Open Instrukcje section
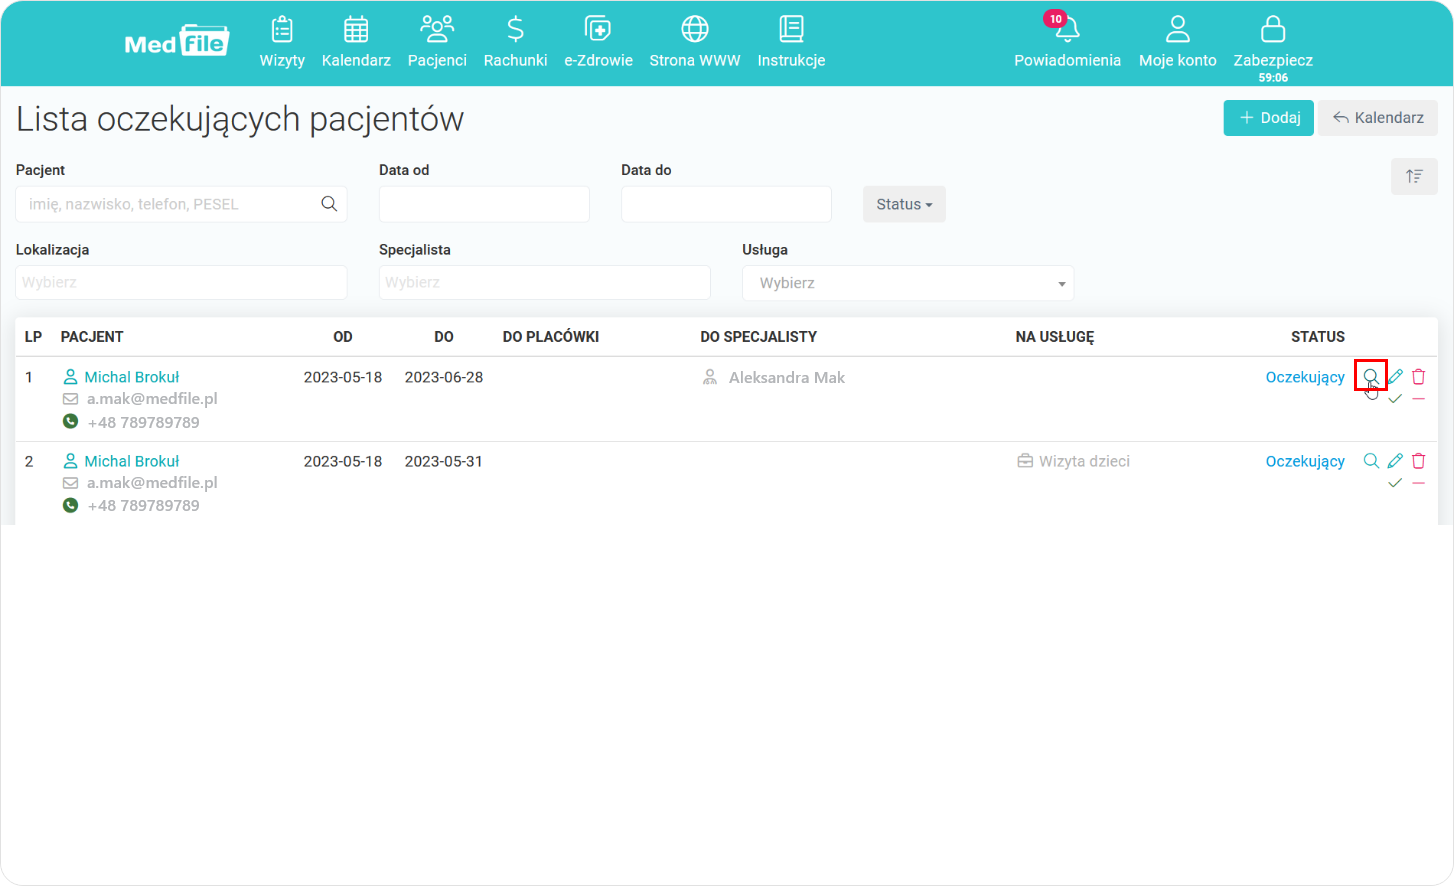Viewport: 1454px width, 886px height. (791, 42)
